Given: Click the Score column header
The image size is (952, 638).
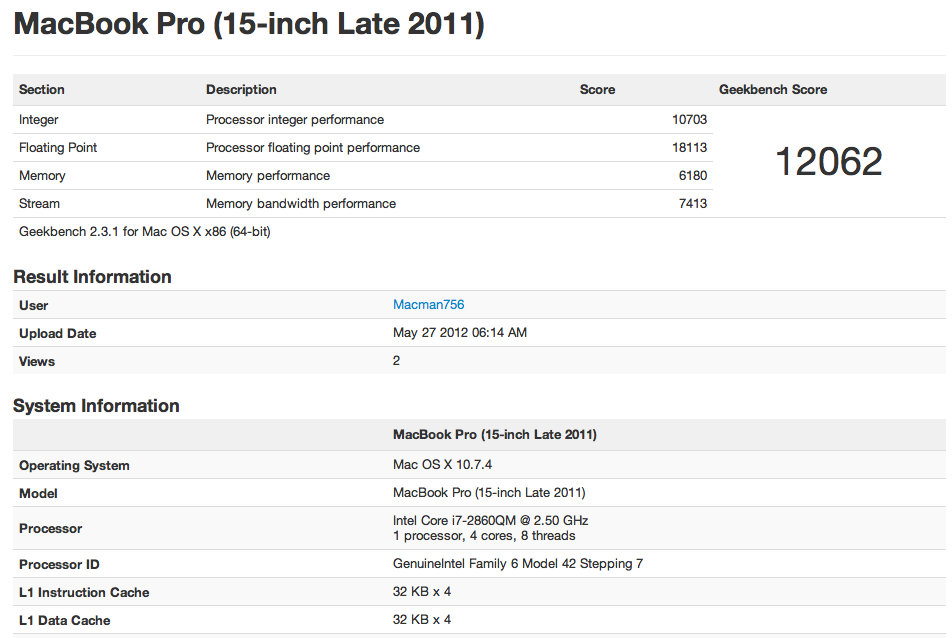Looking at the screenshot, I should [597, 90].
